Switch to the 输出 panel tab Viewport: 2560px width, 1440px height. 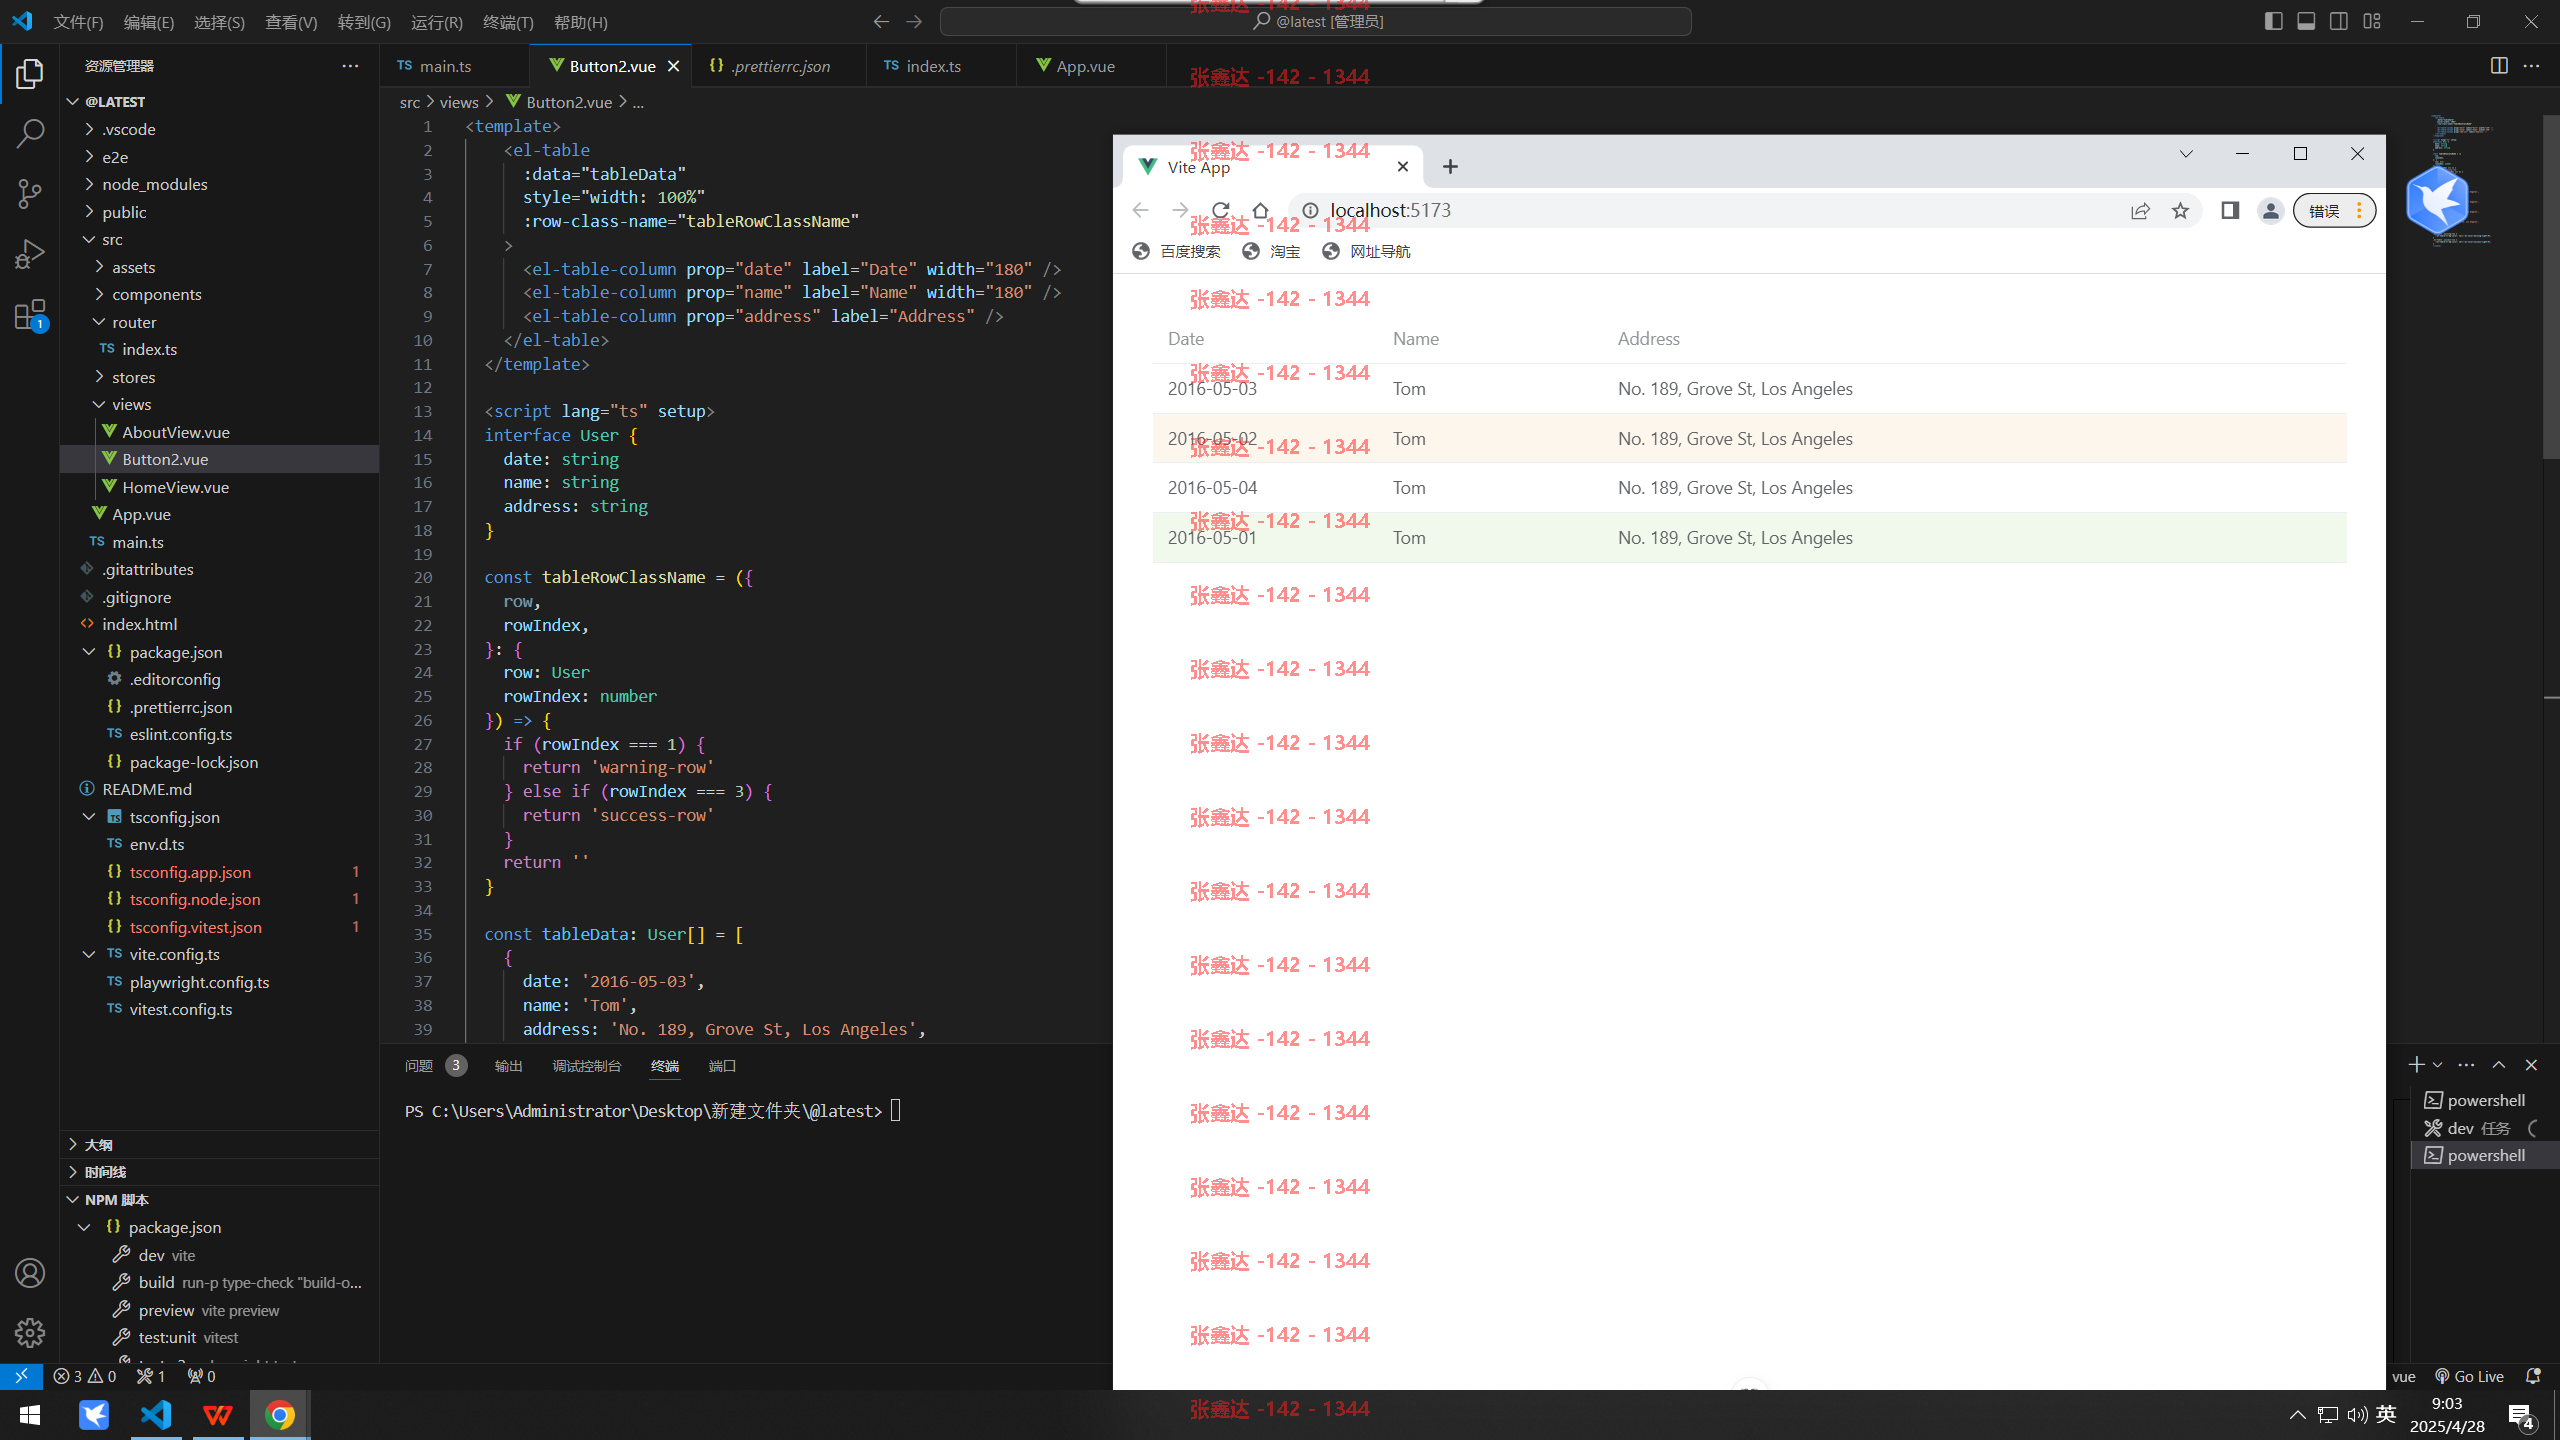pyautogui.click(x=508, y=1066)
